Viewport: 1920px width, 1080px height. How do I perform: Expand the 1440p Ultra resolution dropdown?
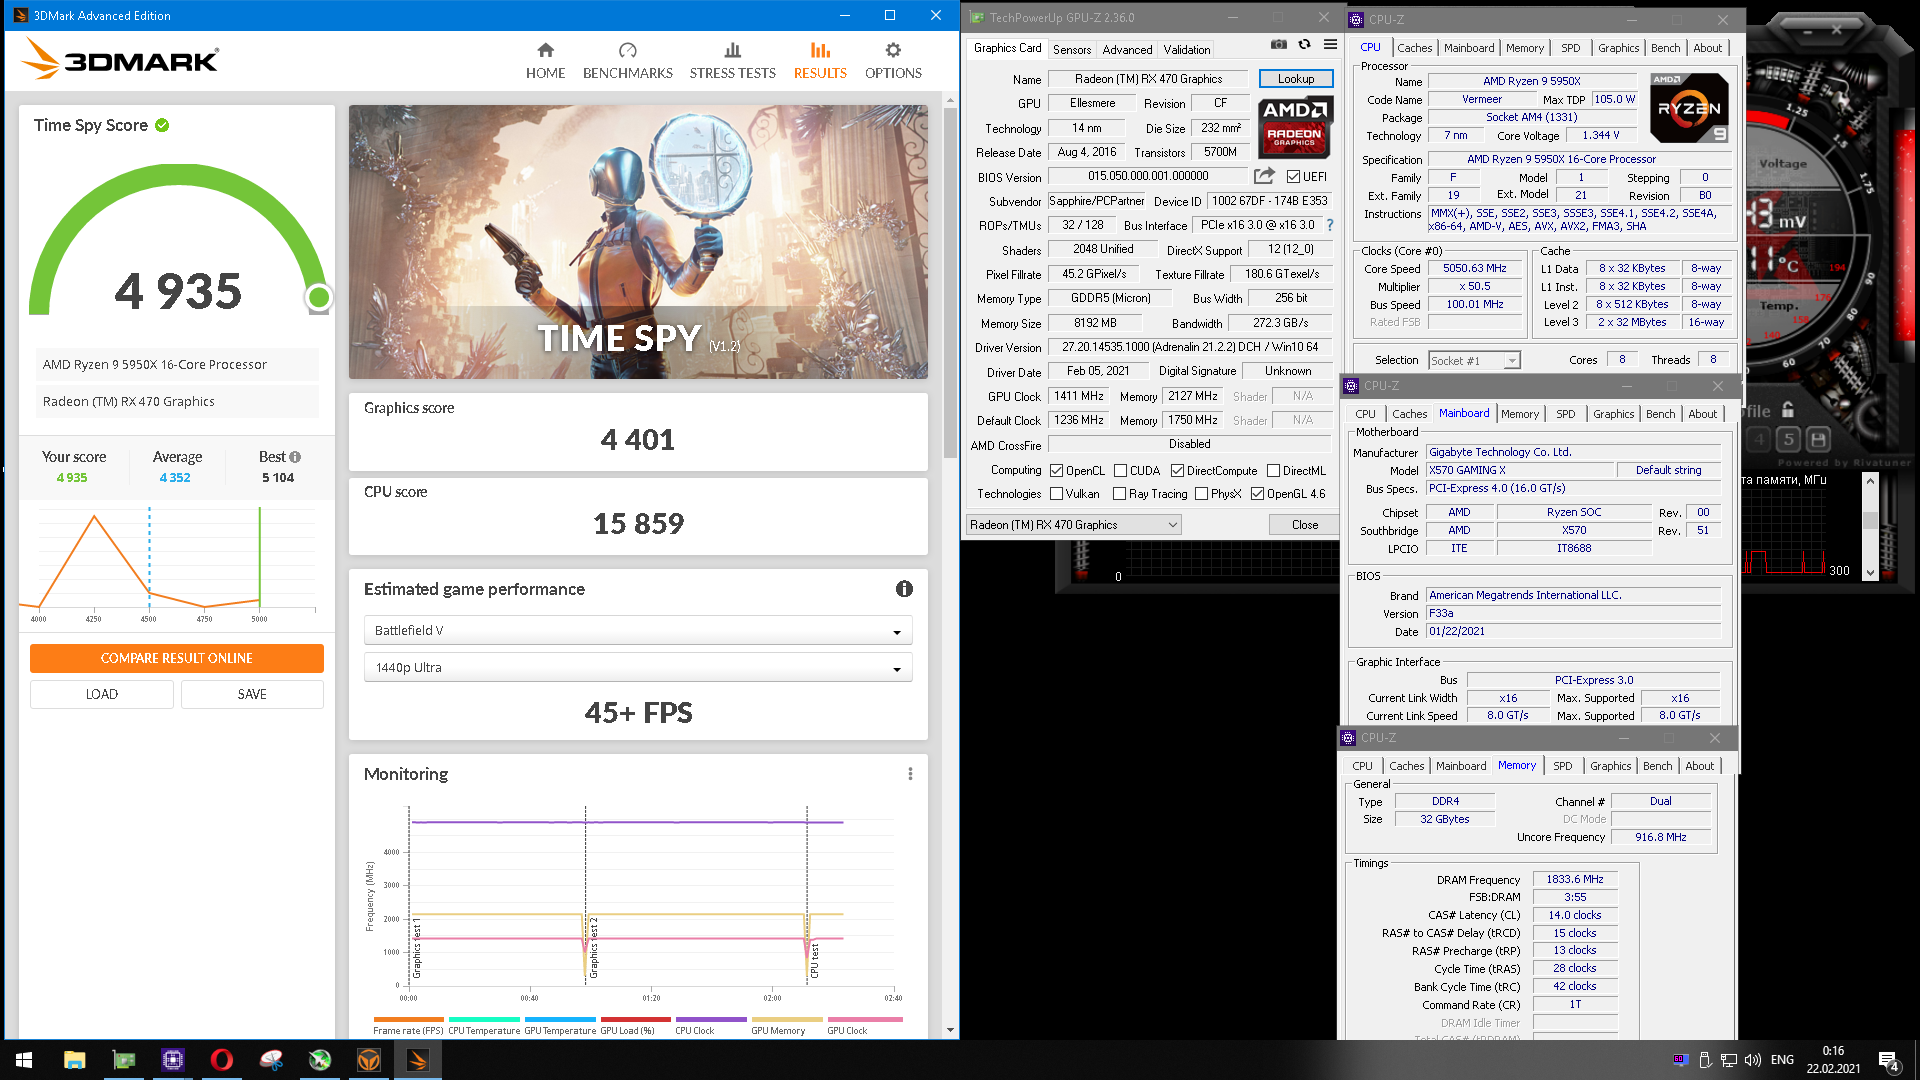(638, 668)
